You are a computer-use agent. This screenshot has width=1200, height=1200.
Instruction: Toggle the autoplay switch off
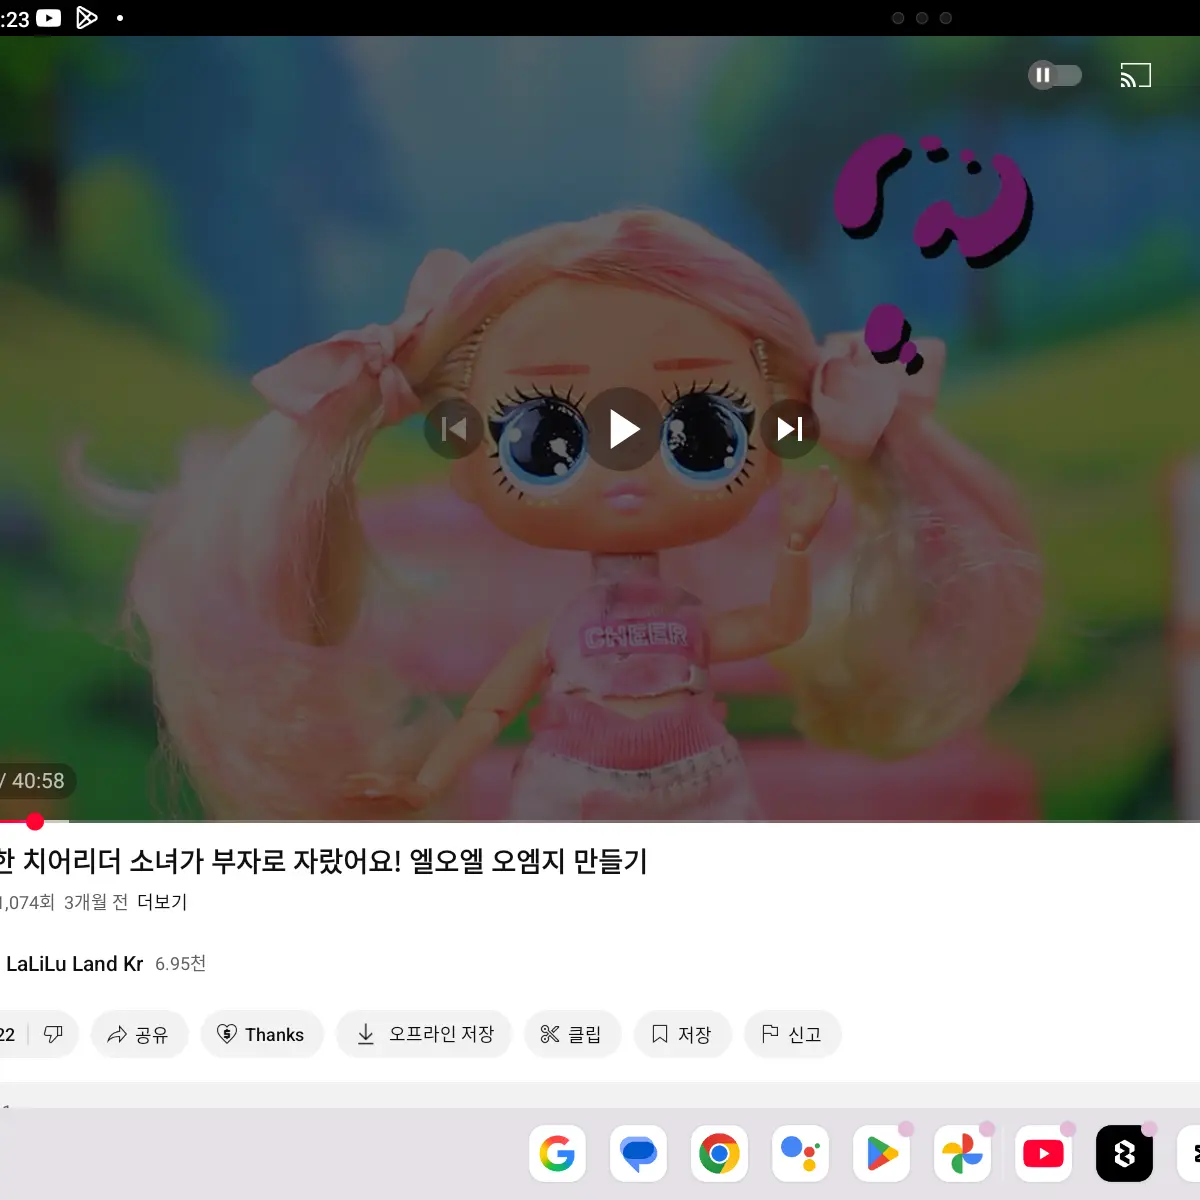[x=1055, y=75]
